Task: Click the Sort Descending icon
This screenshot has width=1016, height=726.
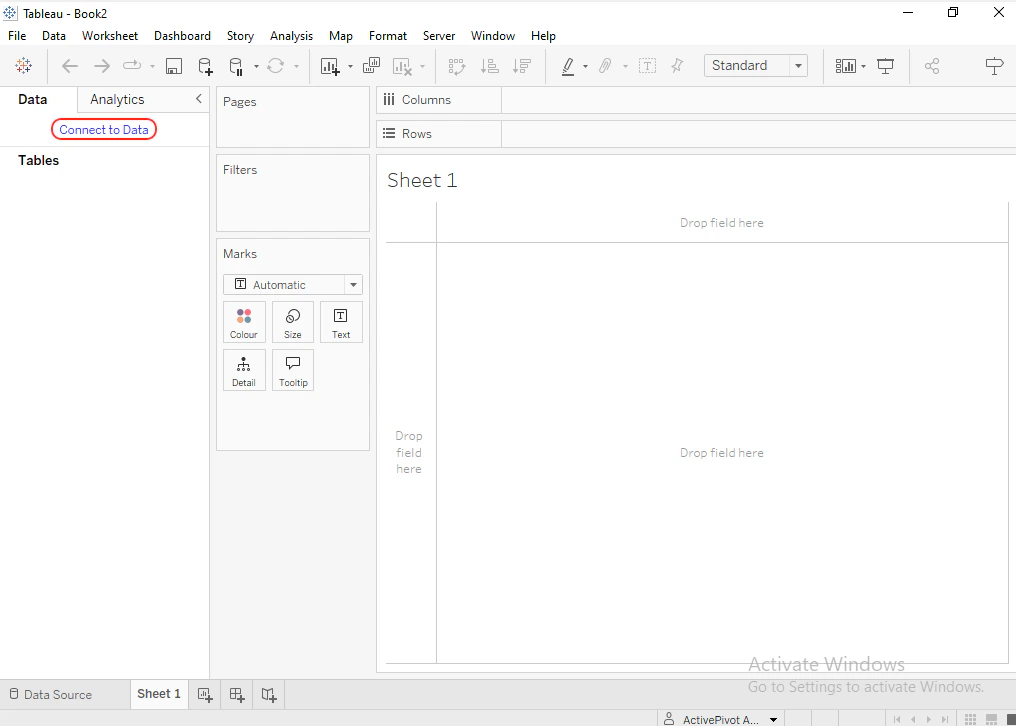Action: [522, 66]
